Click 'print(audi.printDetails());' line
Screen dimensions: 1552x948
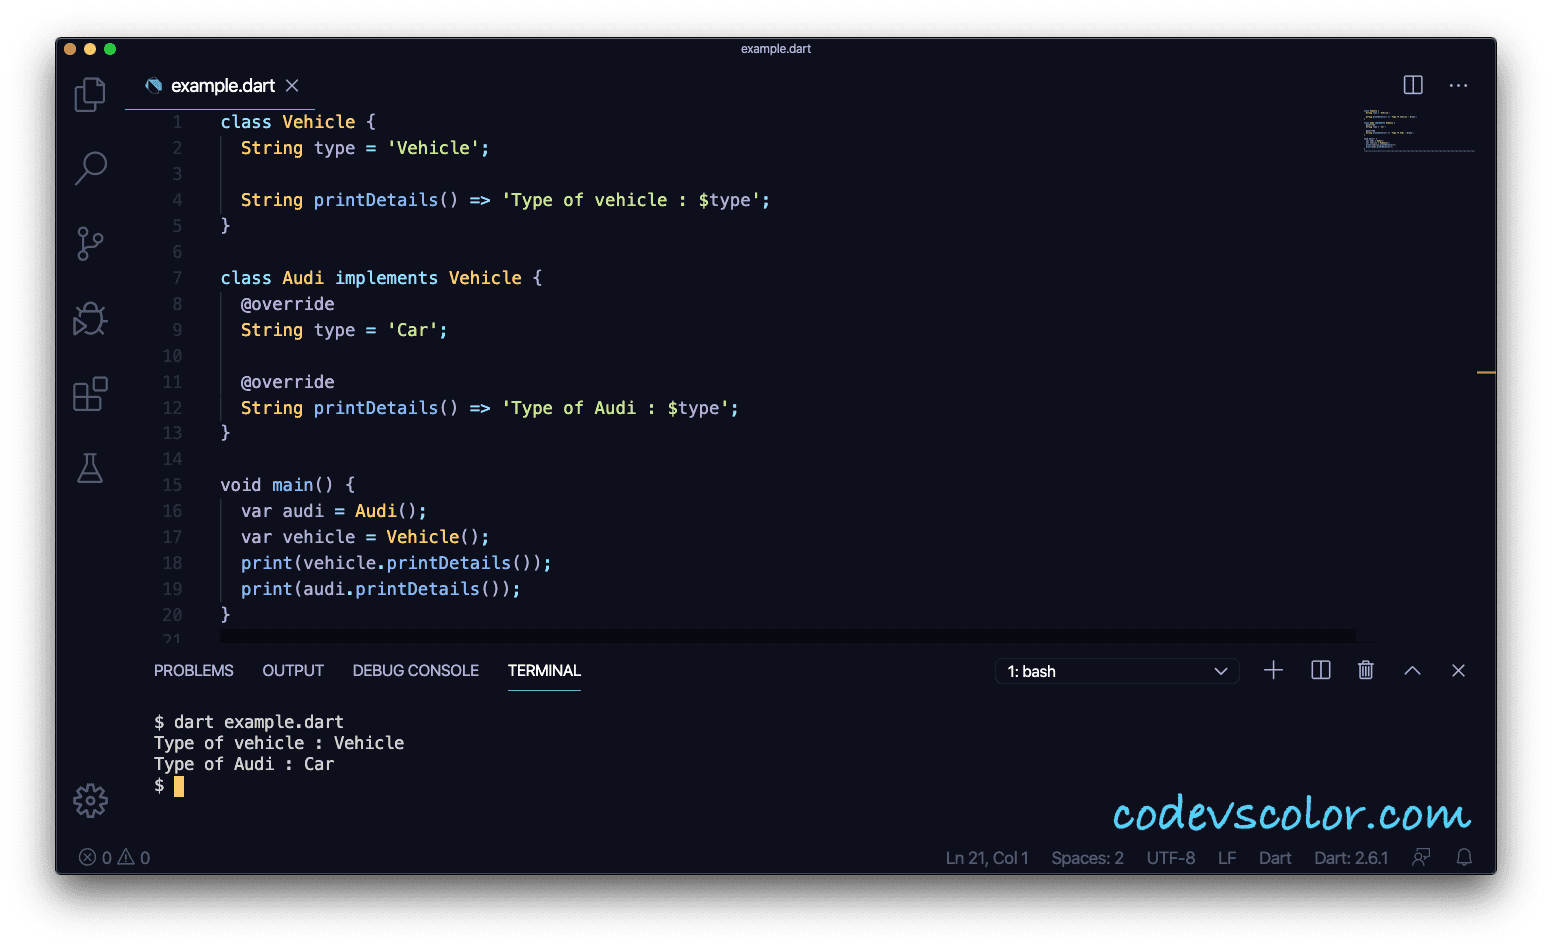coord(381,589)
